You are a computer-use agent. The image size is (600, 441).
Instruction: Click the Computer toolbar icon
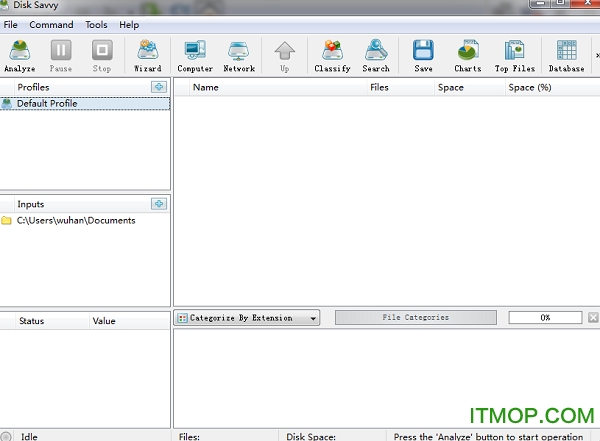click(195, 54)
